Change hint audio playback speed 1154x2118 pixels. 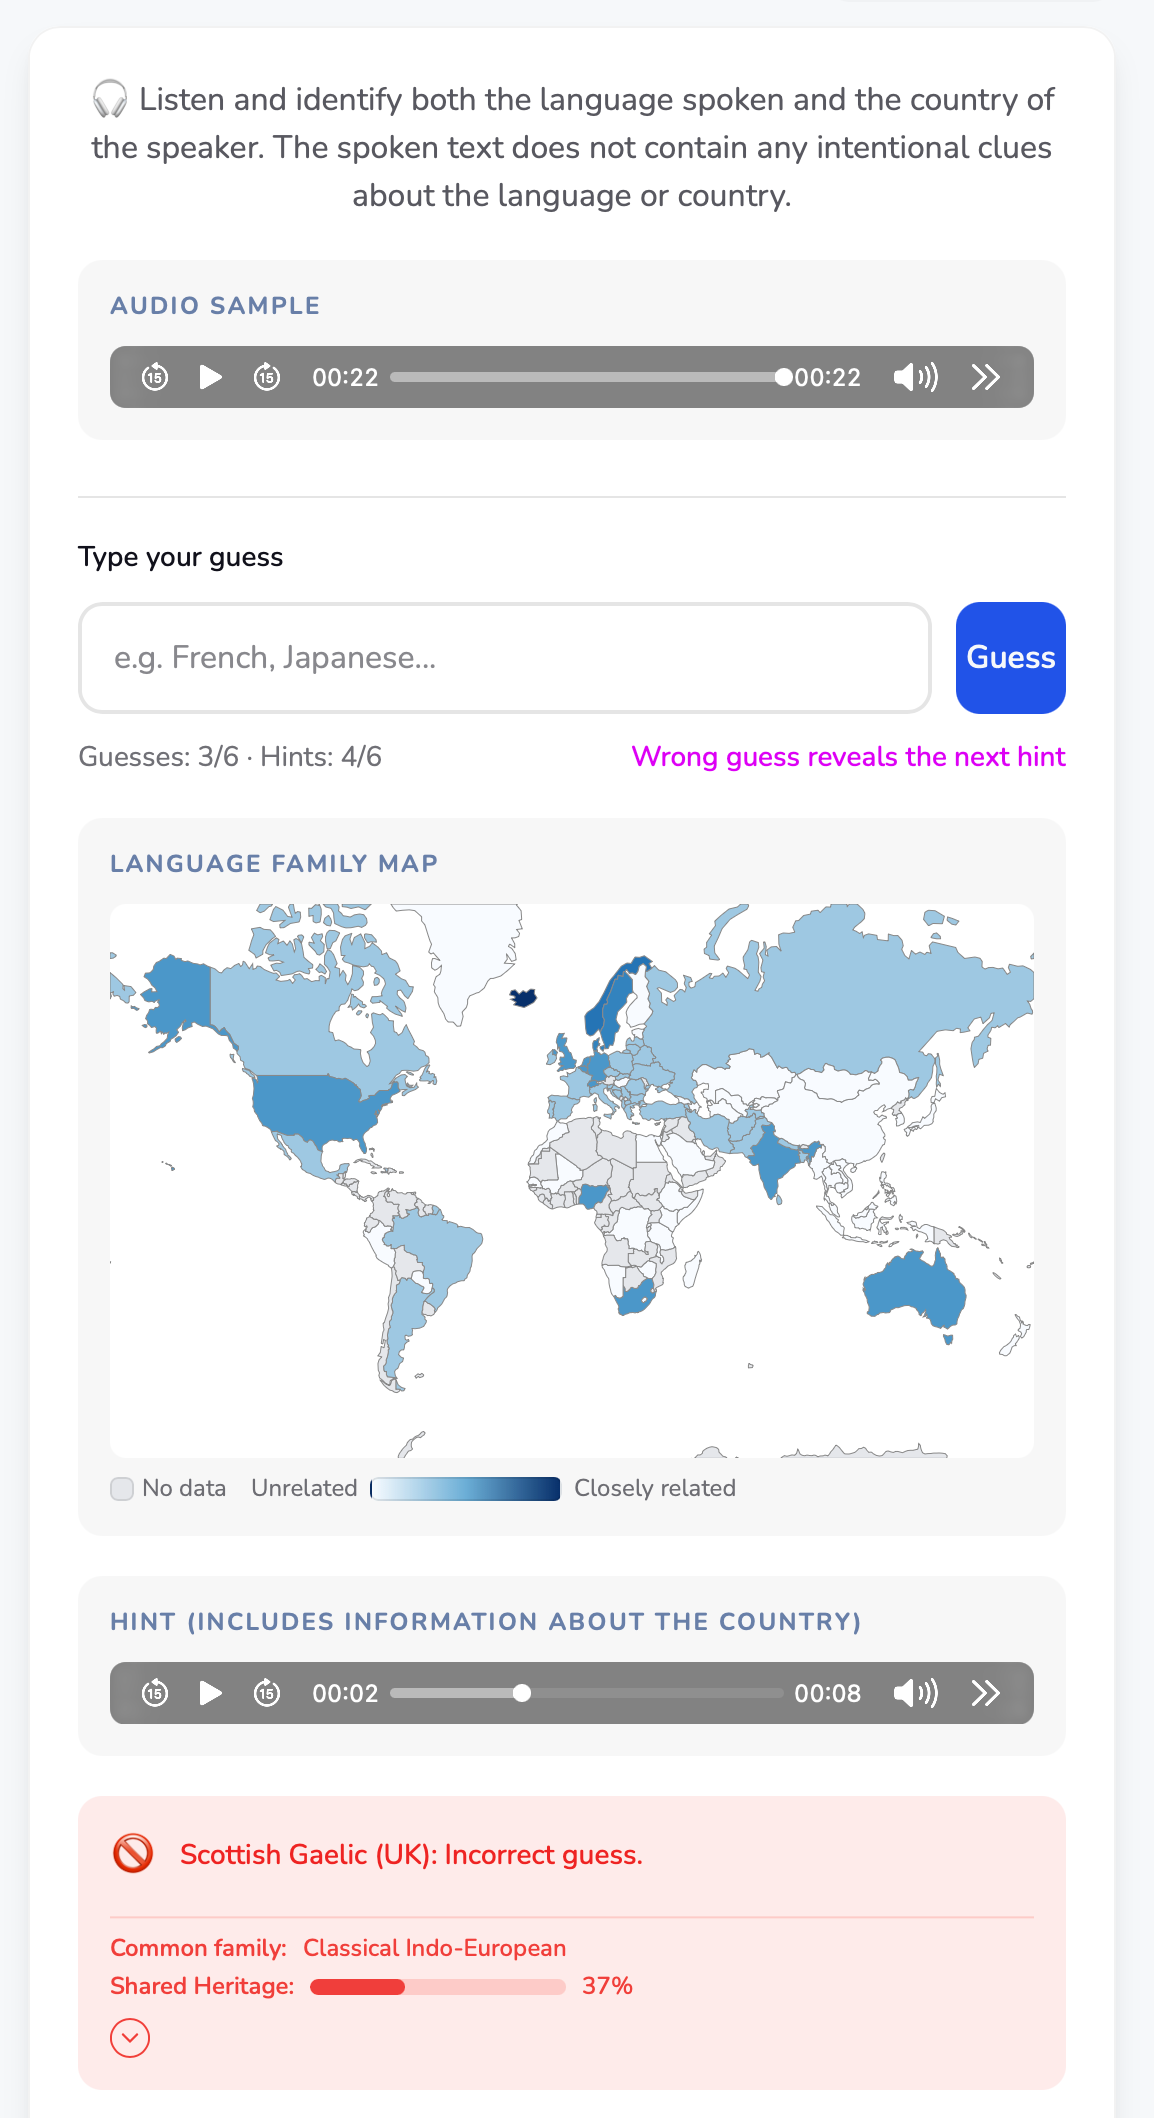coord(985,1693)
